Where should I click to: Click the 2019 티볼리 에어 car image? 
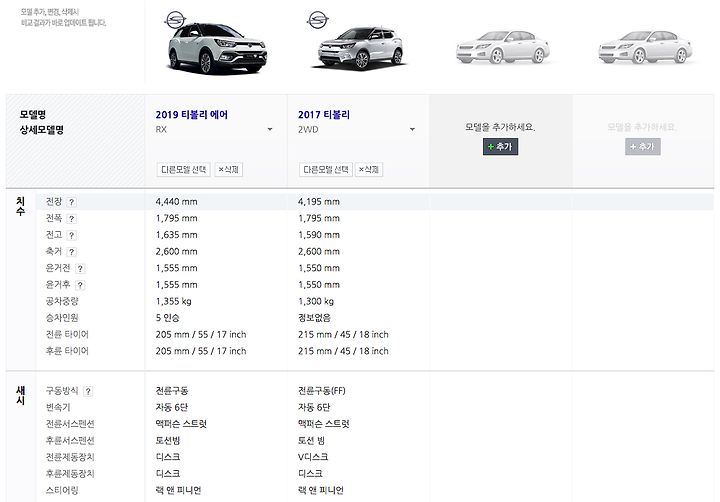[x=217, y=48]
